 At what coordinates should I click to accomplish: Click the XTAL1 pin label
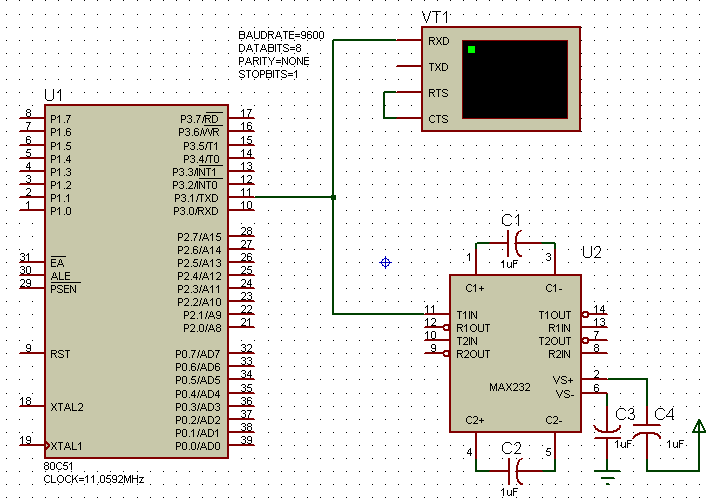click(66, 446)
